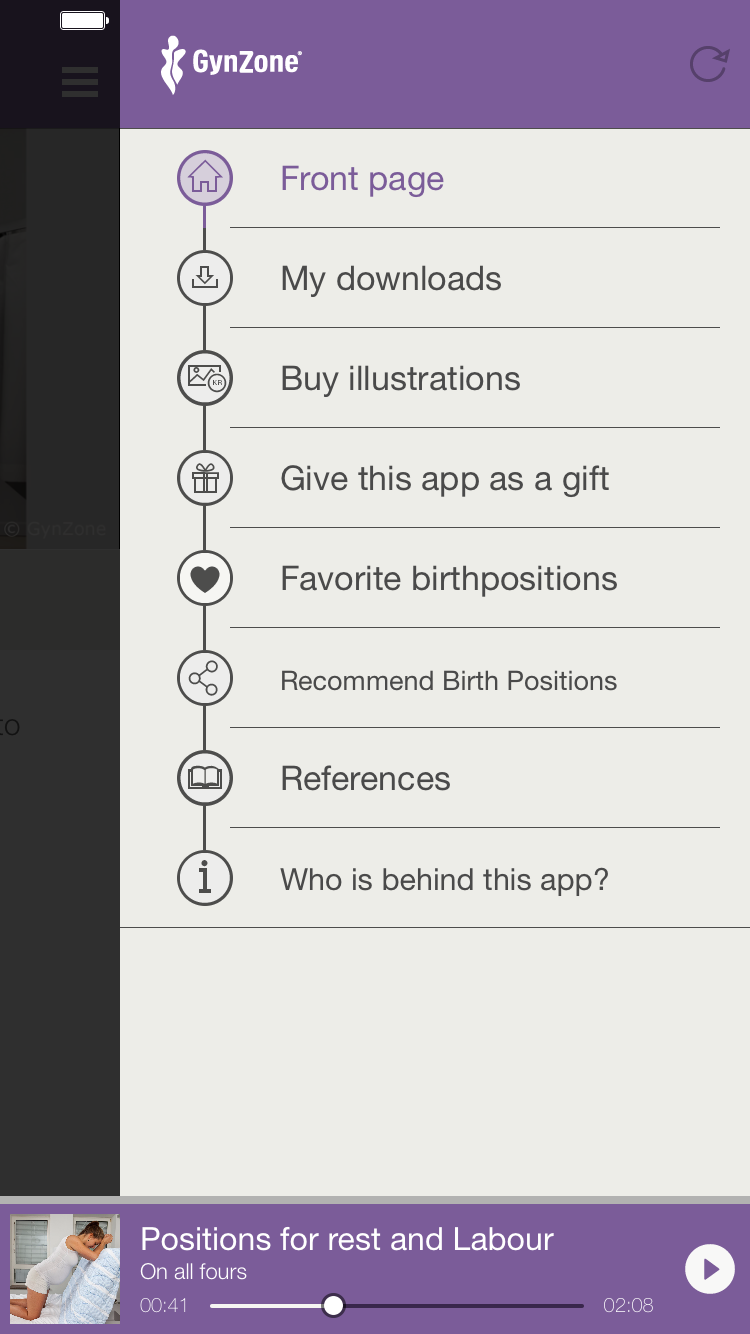Viewport: 750px width, 1334px height.
Task: Tap the info icon at menu bottom
Action: 205,878
